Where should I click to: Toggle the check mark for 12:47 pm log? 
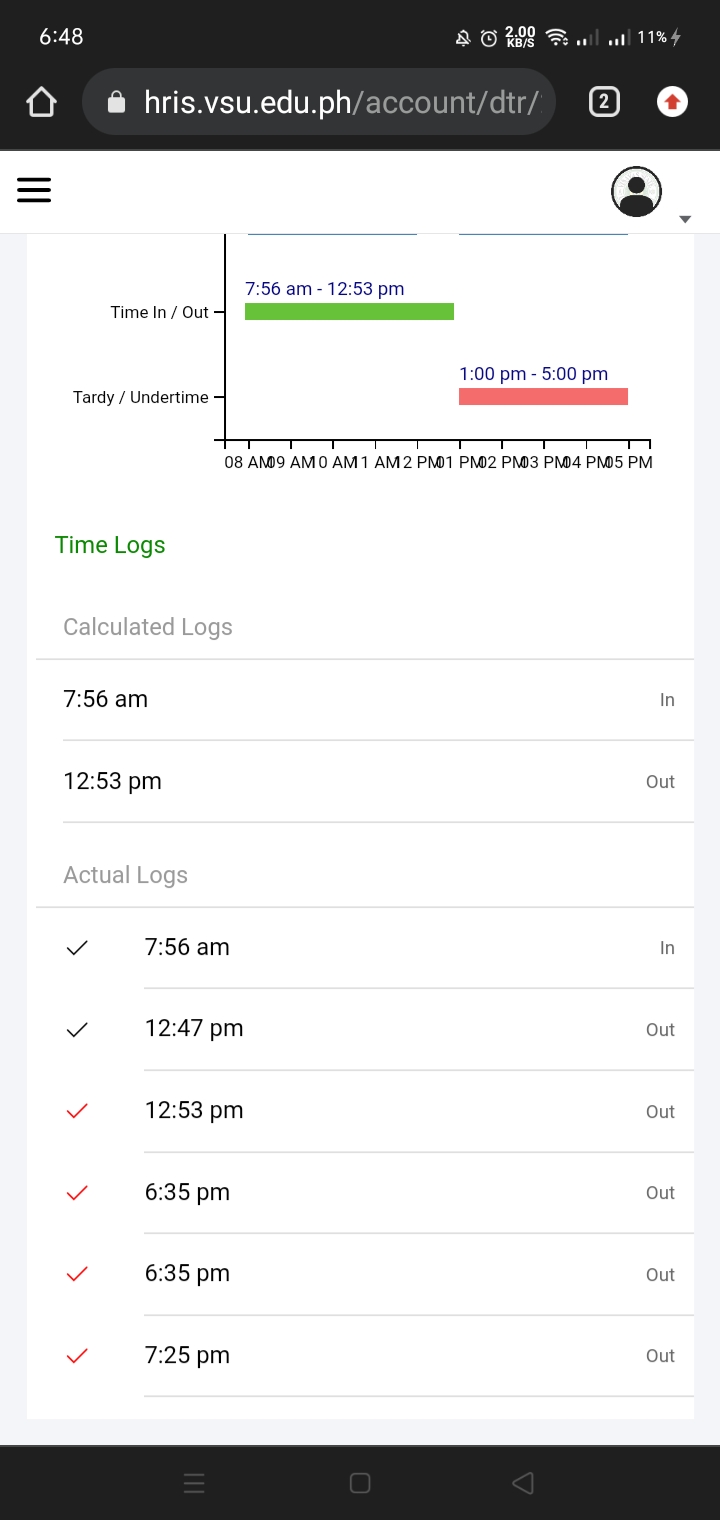[77, 1029]
